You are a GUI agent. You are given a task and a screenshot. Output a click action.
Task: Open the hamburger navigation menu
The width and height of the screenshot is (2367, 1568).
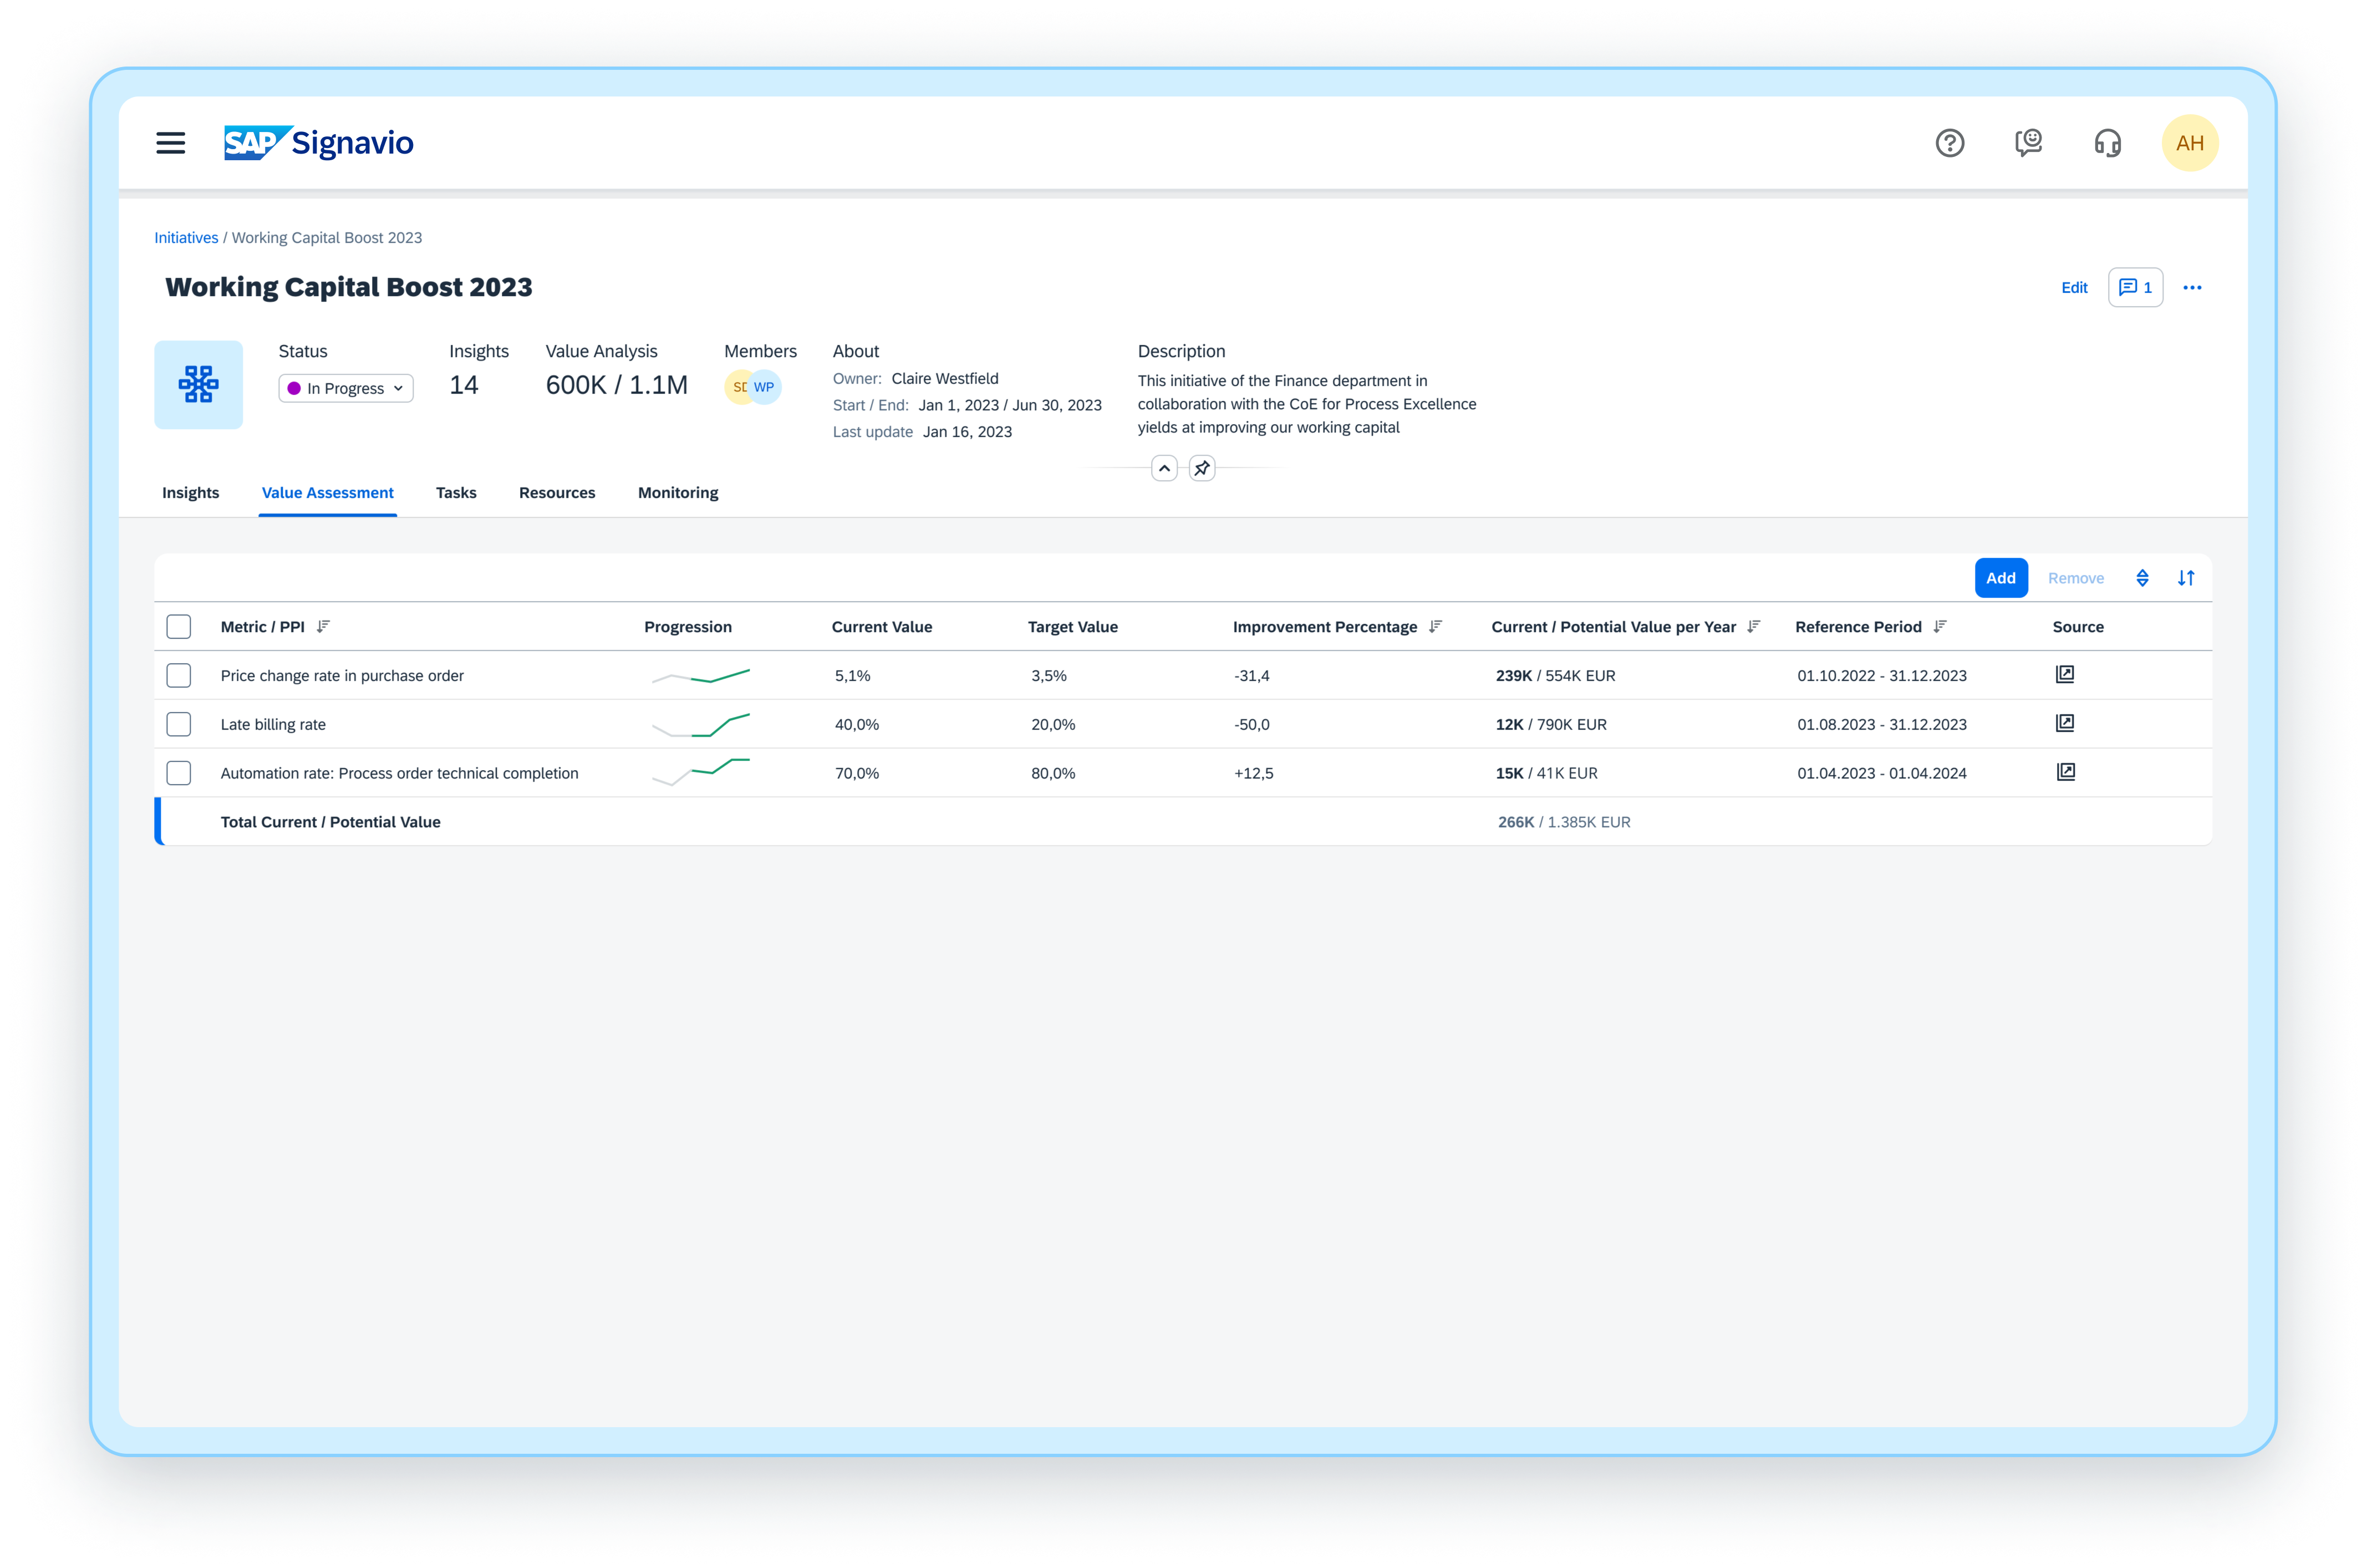pyautogui.click(x=171, y=143)
